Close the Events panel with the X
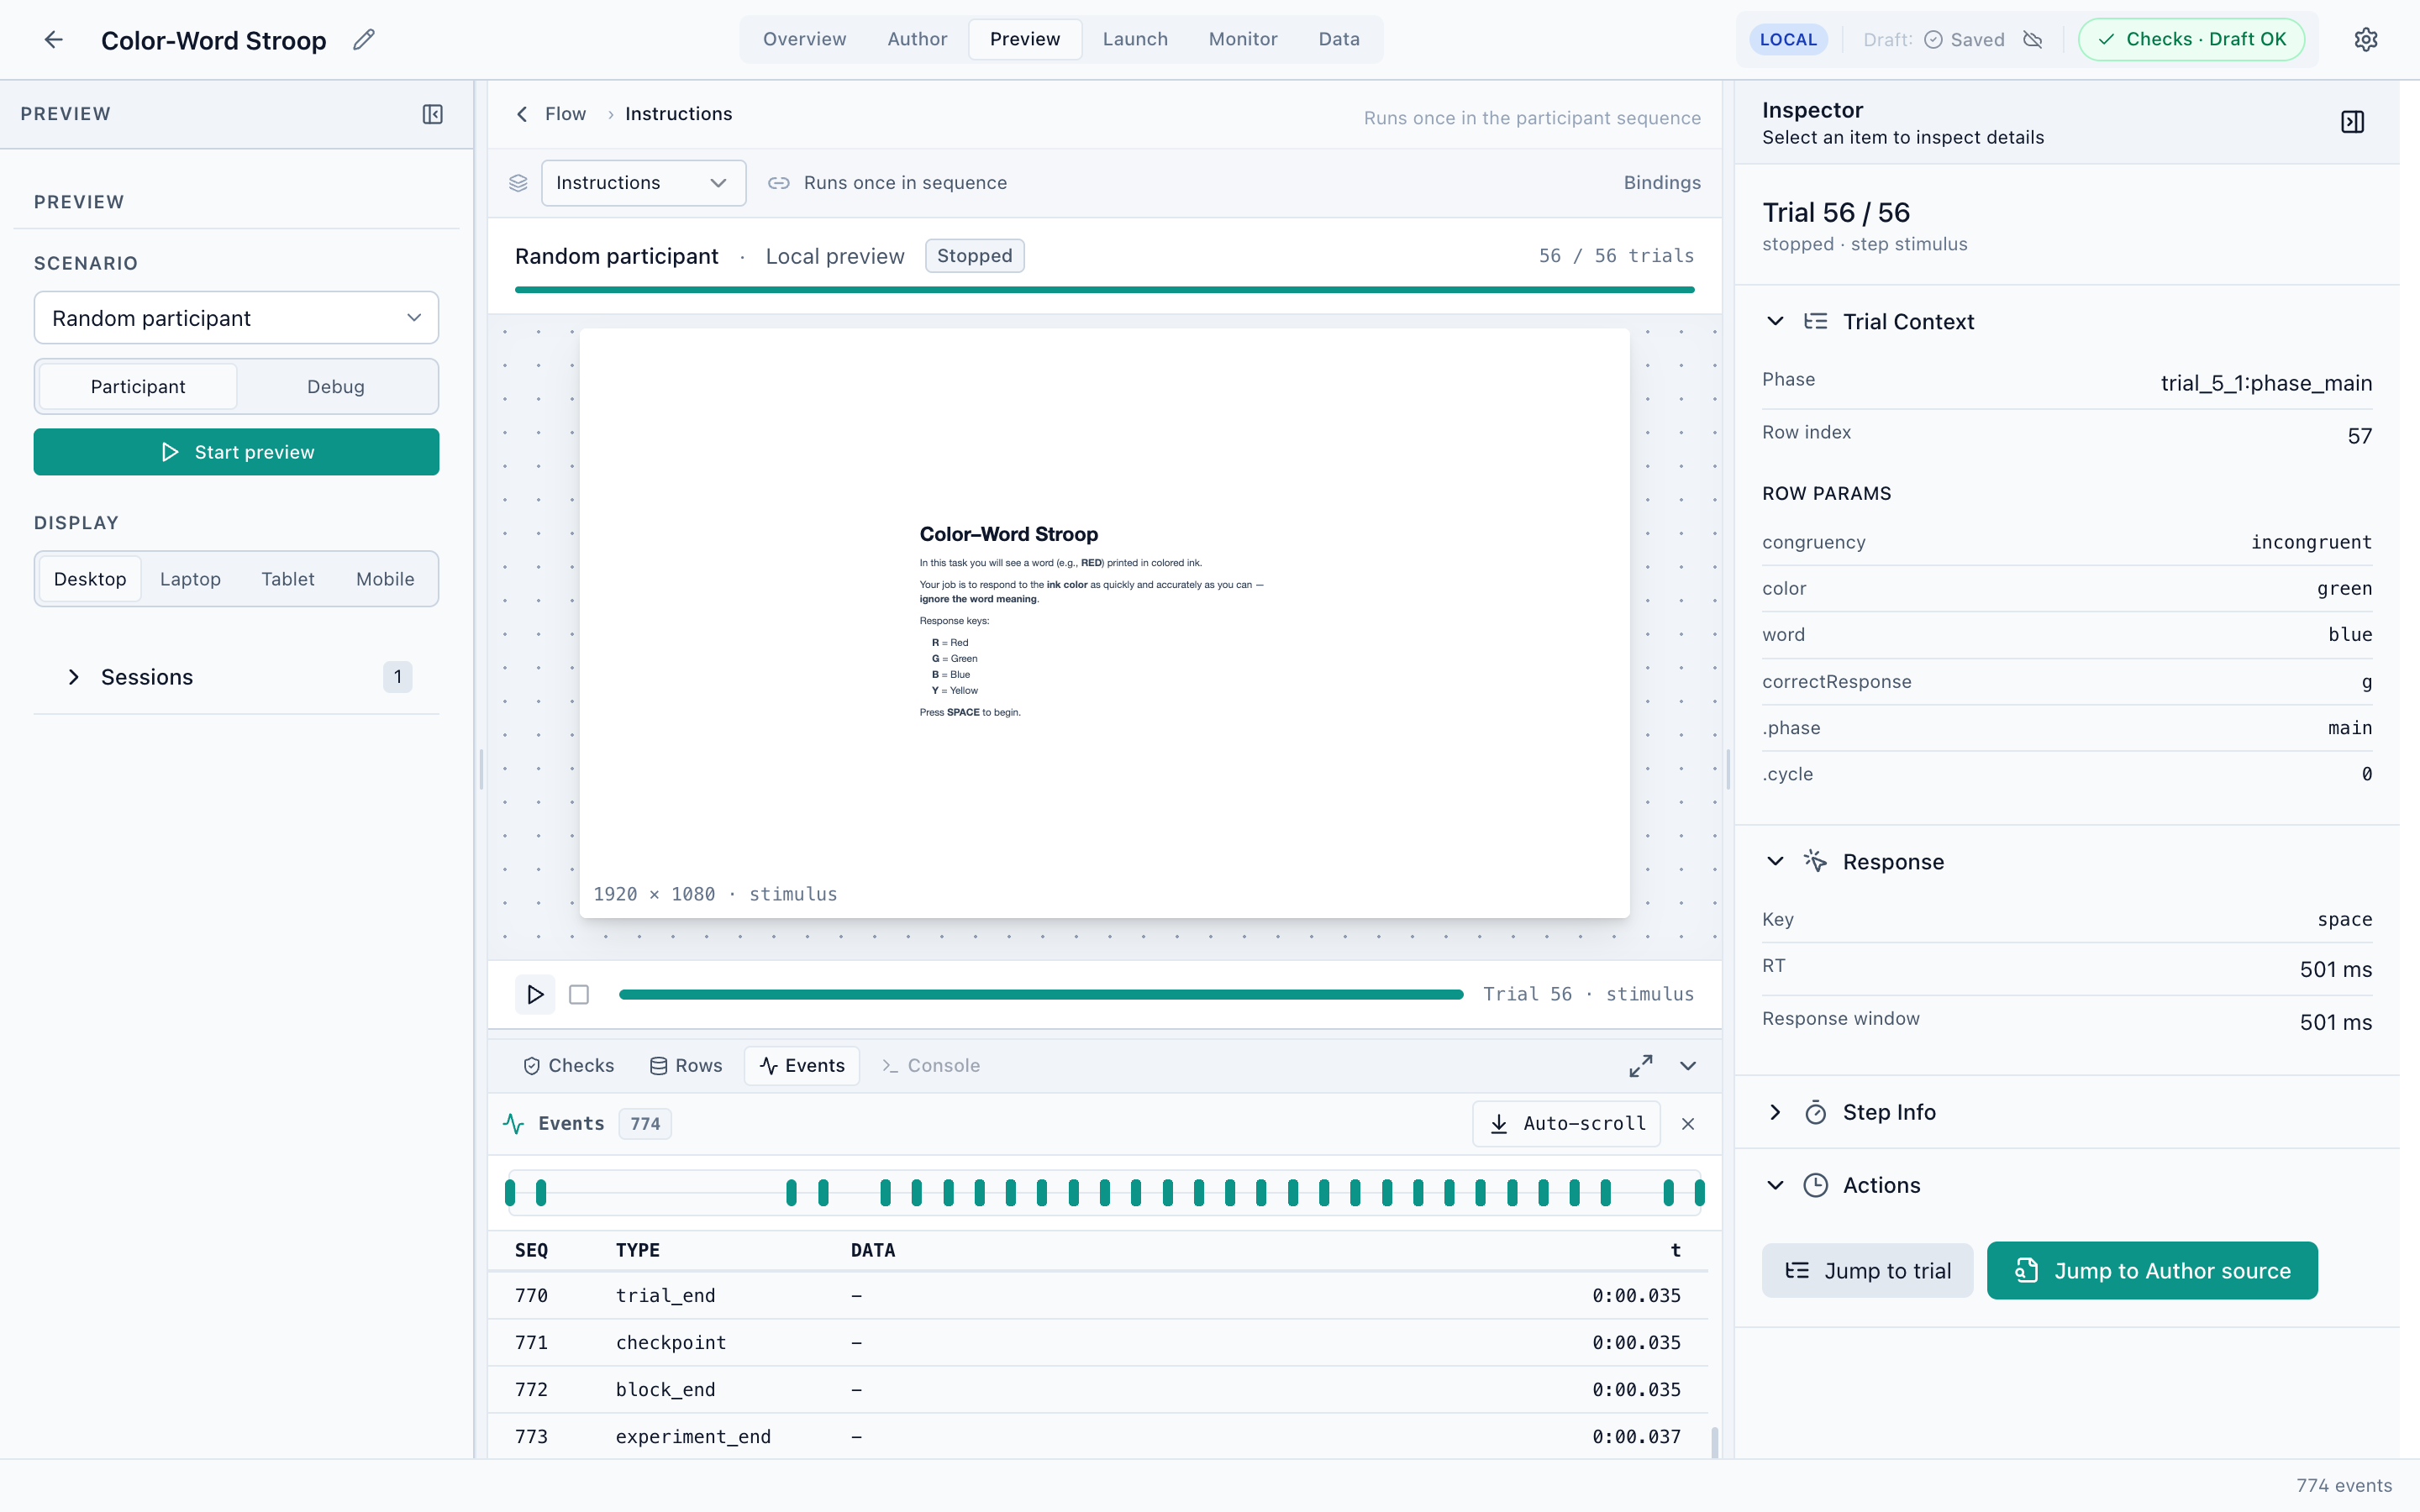Screen dimensions: 2420x1512 (x=1688, y=1124)
